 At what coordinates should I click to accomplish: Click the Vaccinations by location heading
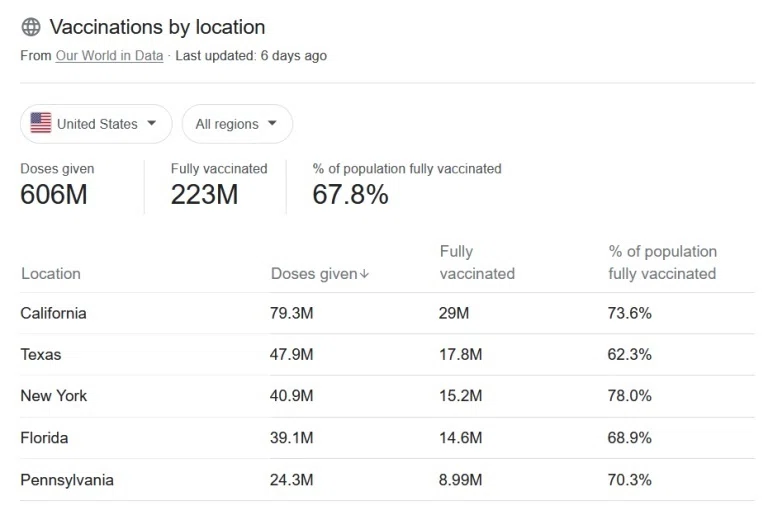[x=158, y=27]
